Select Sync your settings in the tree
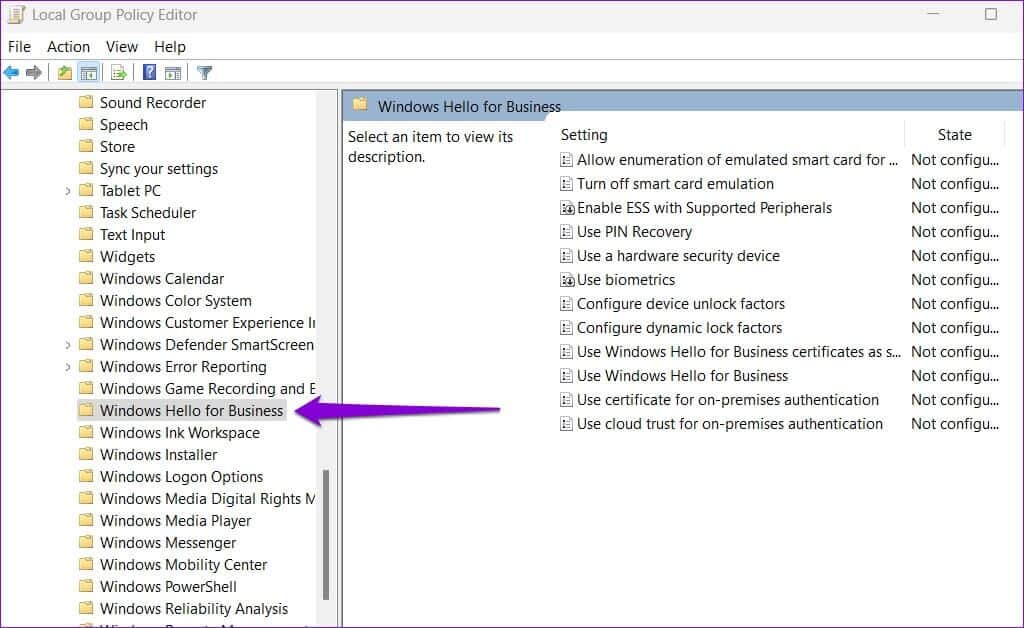The image size is (1024, 628). [x=159, y=168]
